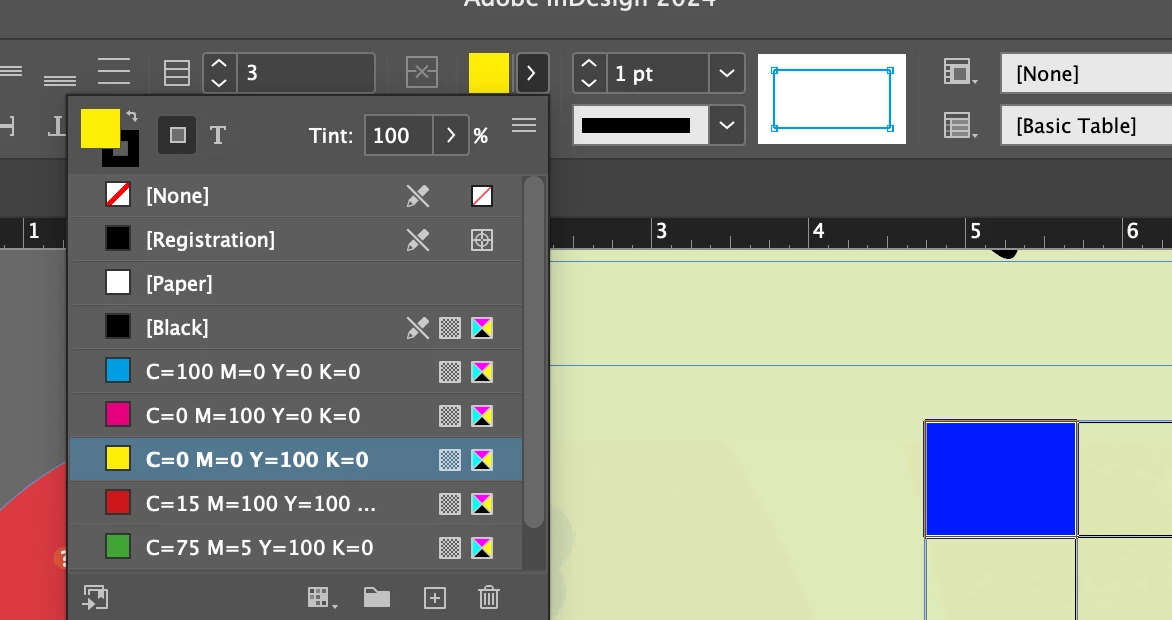Click the non-editable pencil icon on [None] row

coord(418,196)
